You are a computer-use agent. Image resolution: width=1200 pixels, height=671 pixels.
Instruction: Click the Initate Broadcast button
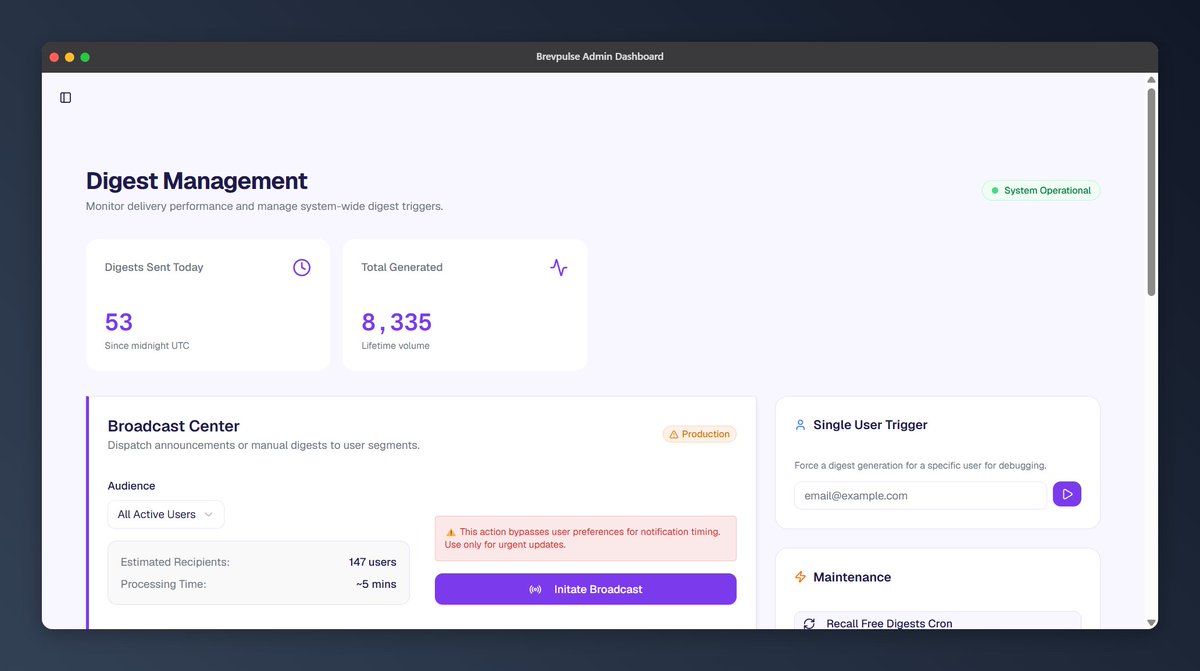585,589
